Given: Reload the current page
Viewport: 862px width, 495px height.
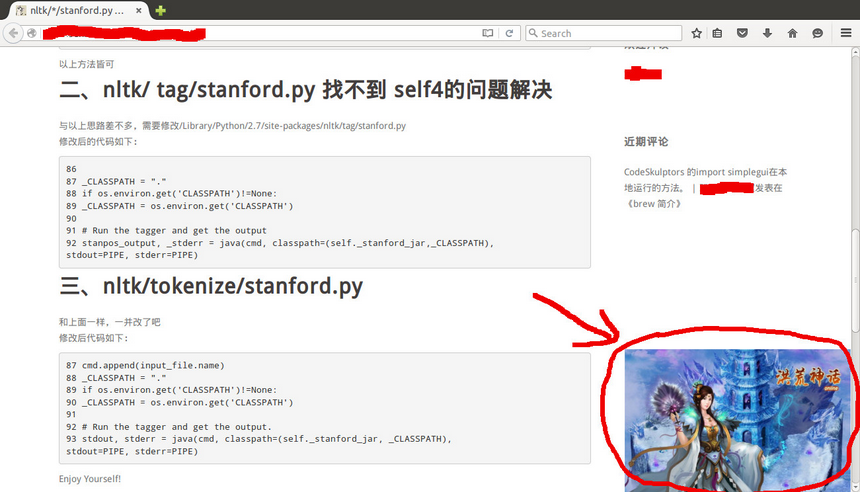Looking at the screenshot, I should coord(509,33).
